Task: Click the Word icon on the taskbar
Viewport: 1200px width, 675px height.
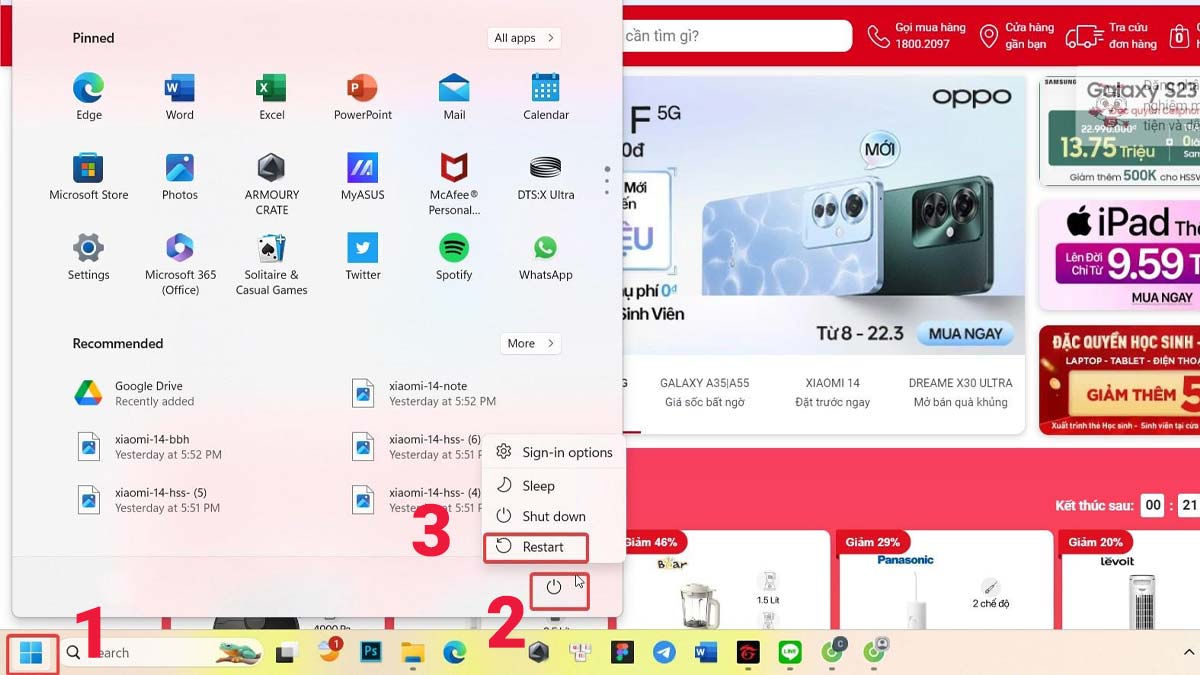Action: (706, 653)
